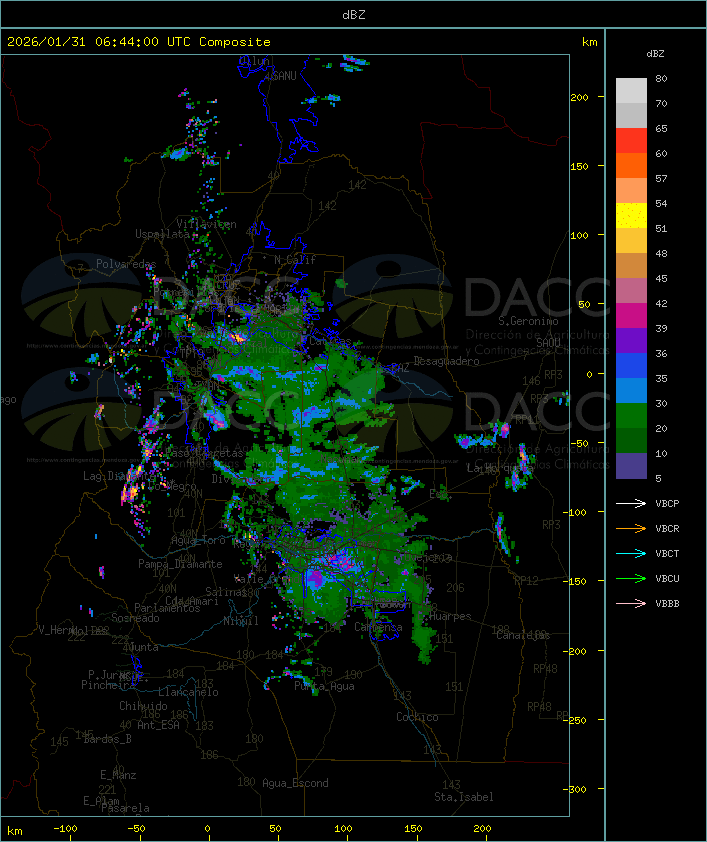Click the dBZ title at the top
The height and width of the screenshot is (842, 707).
(353, 14)
